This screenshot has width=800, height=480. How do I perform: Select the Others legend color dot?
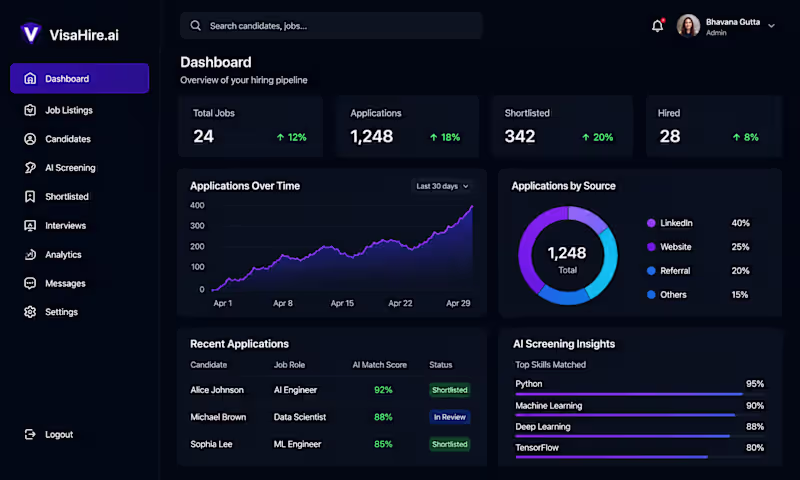(651, 294)
